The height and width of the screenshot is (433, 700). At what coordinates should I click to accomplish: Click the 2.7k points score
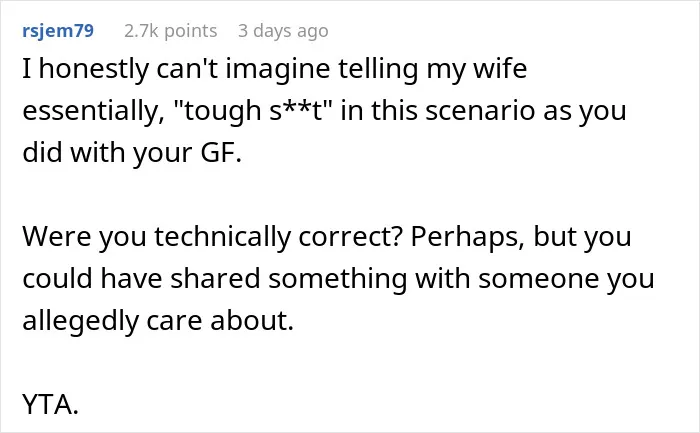(171, 31)
